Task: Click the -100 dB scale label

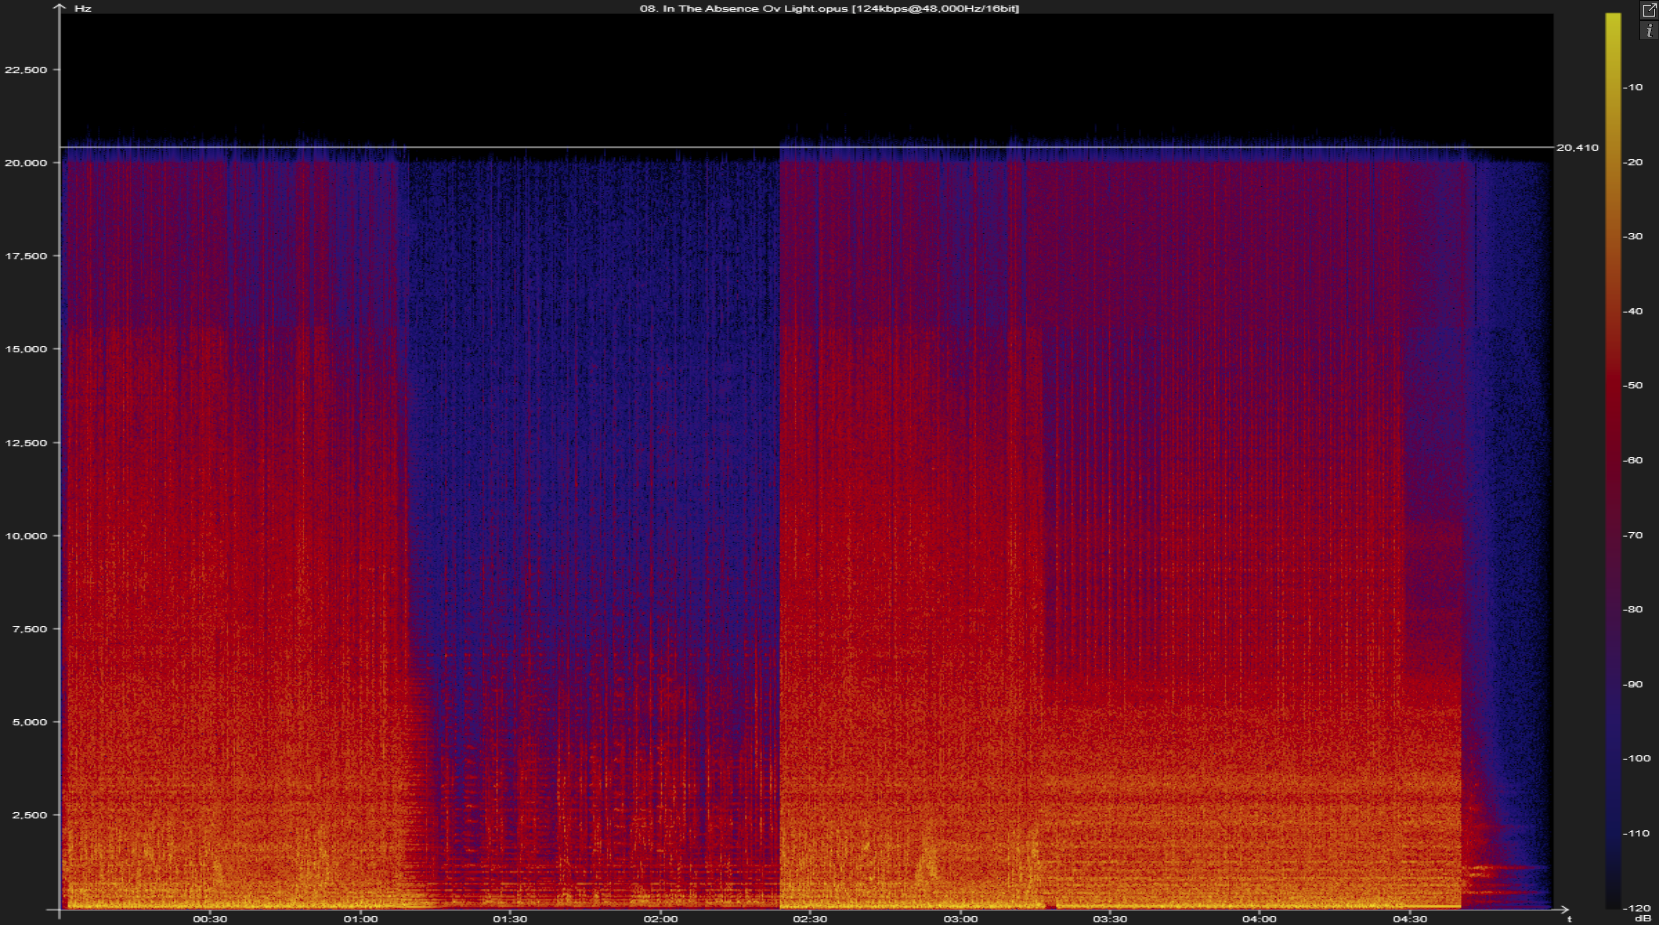Action: point(1636,758)
